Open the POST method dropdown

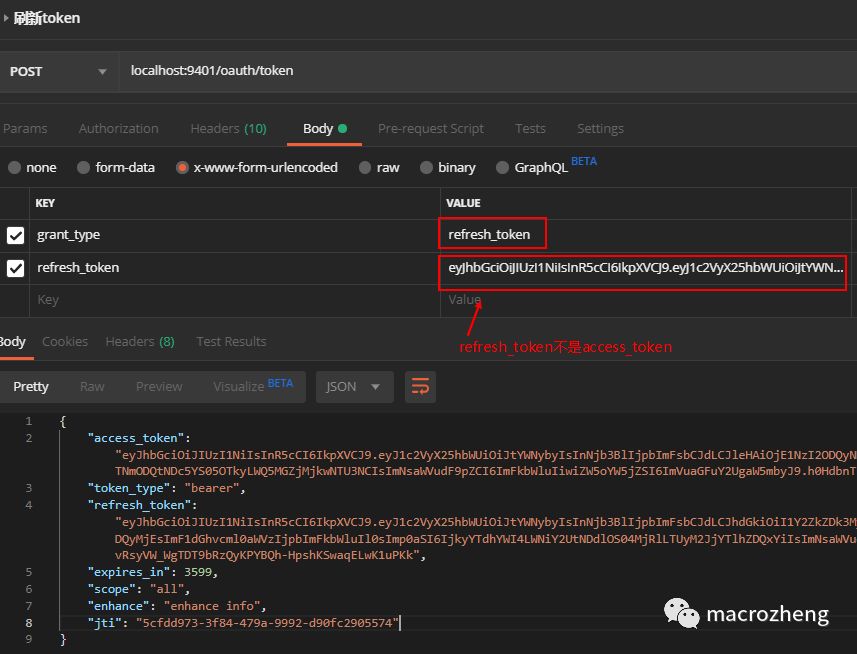[x=58, y=72]
